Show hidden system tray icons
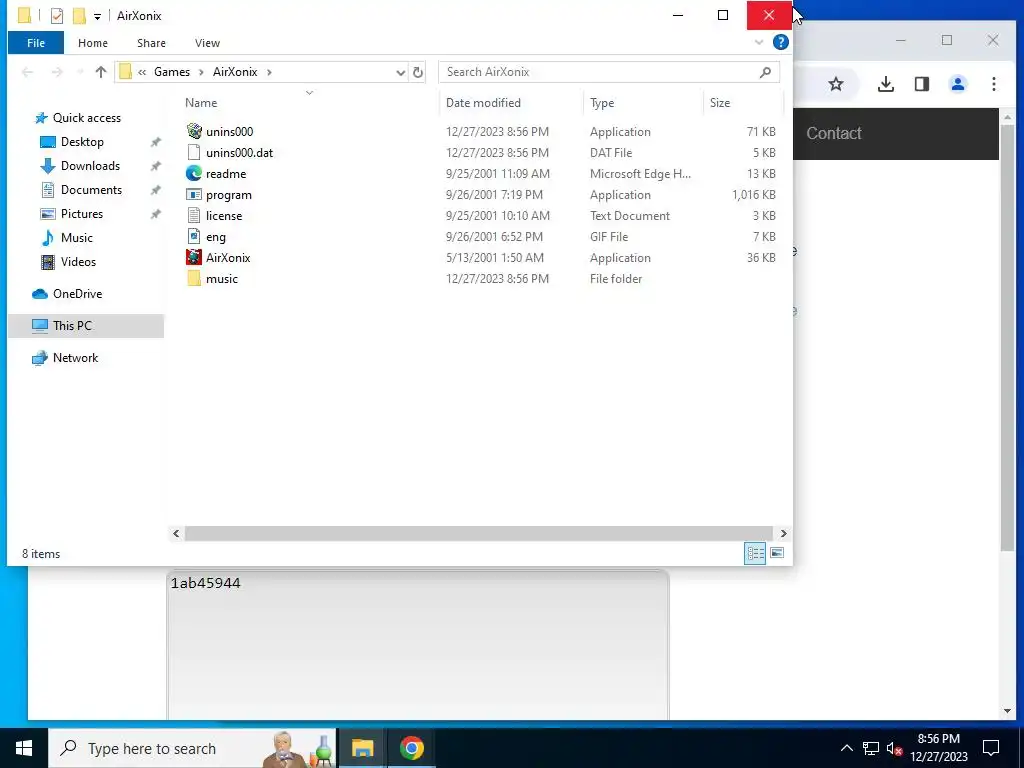Screen dimensions: 1024x768 [846, 748]
